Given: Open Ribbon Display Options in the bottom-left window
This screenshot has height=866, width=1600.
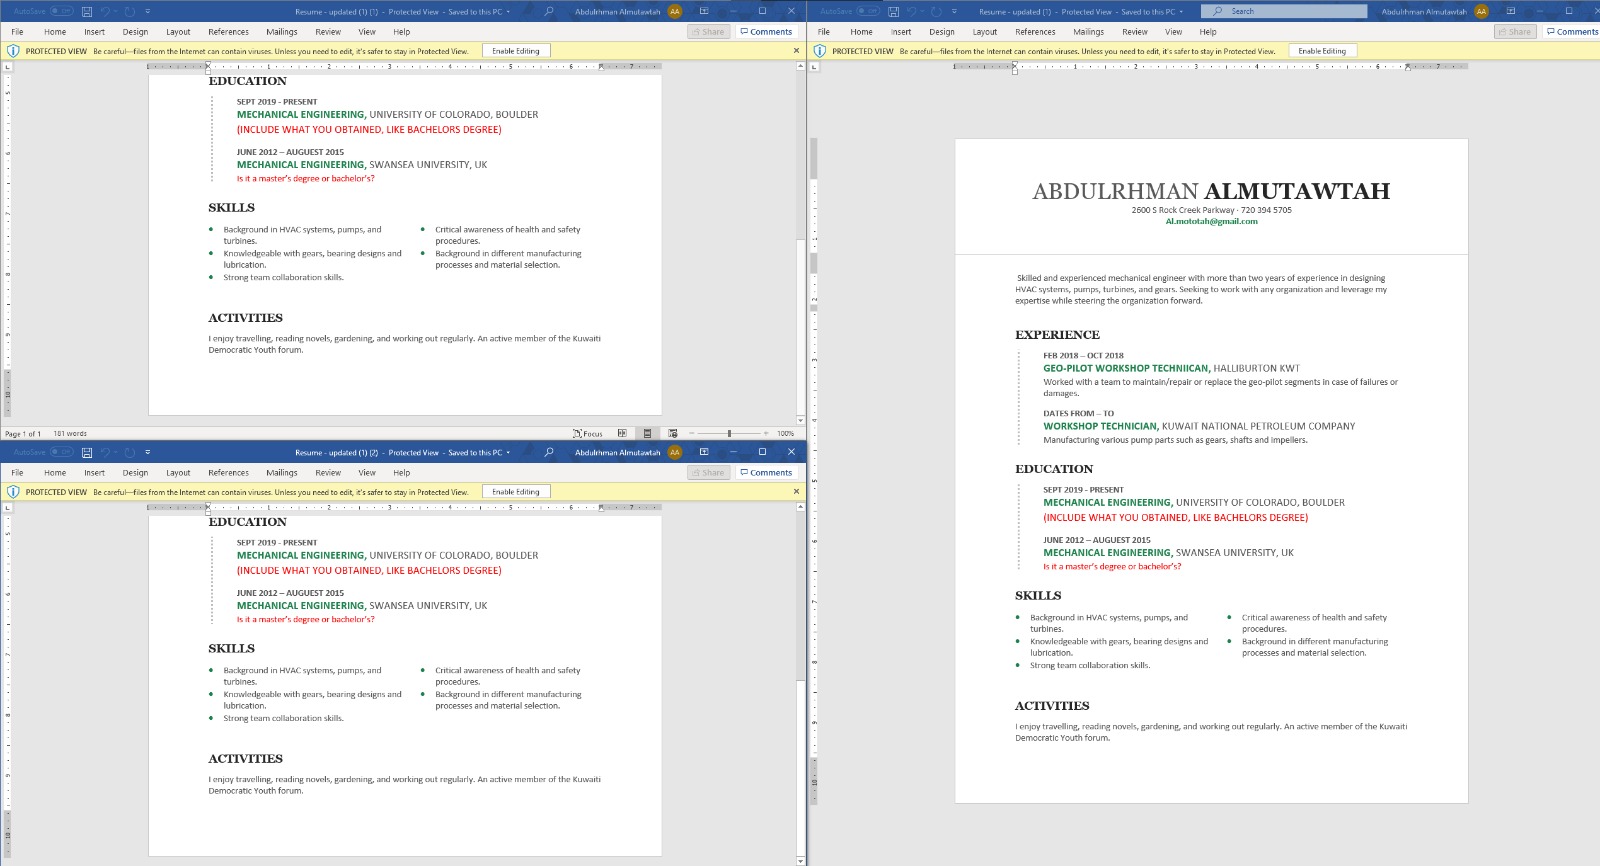Looking at the screenshot, I should click(x=704, y=452).
